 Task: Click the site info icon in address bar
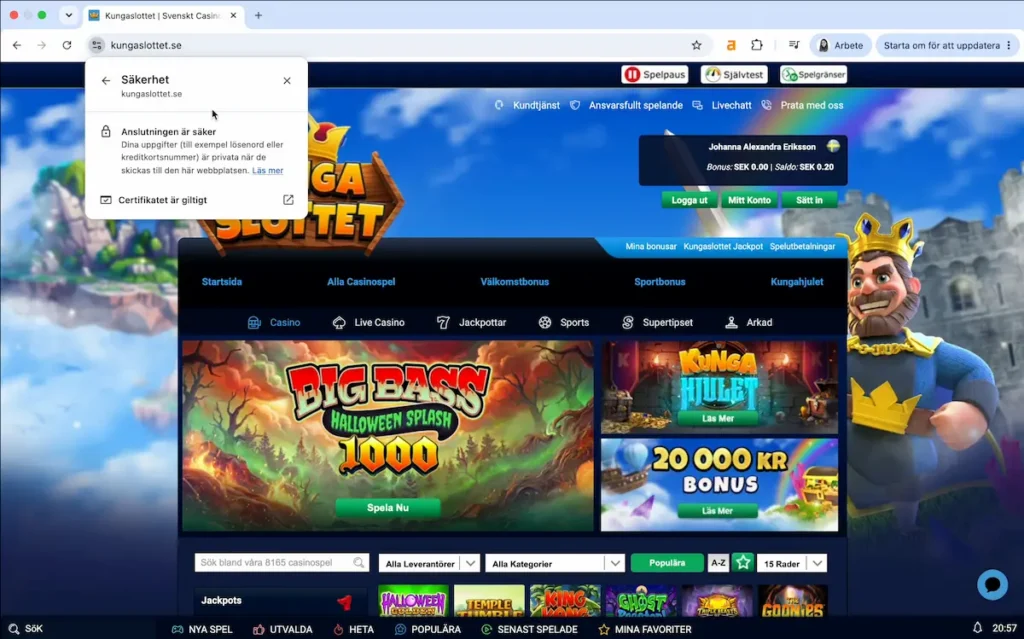pos(97,45)
